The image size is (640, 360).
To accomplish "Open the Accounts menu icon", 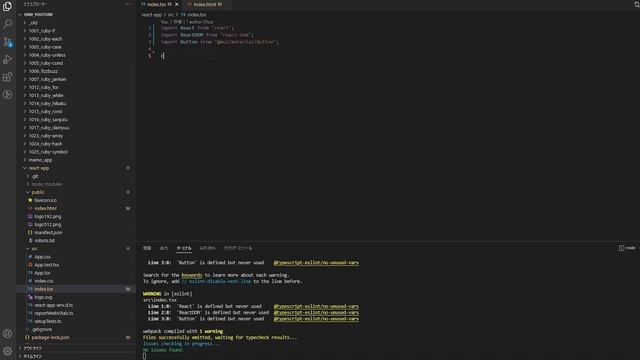I will [x=7, y=333].
